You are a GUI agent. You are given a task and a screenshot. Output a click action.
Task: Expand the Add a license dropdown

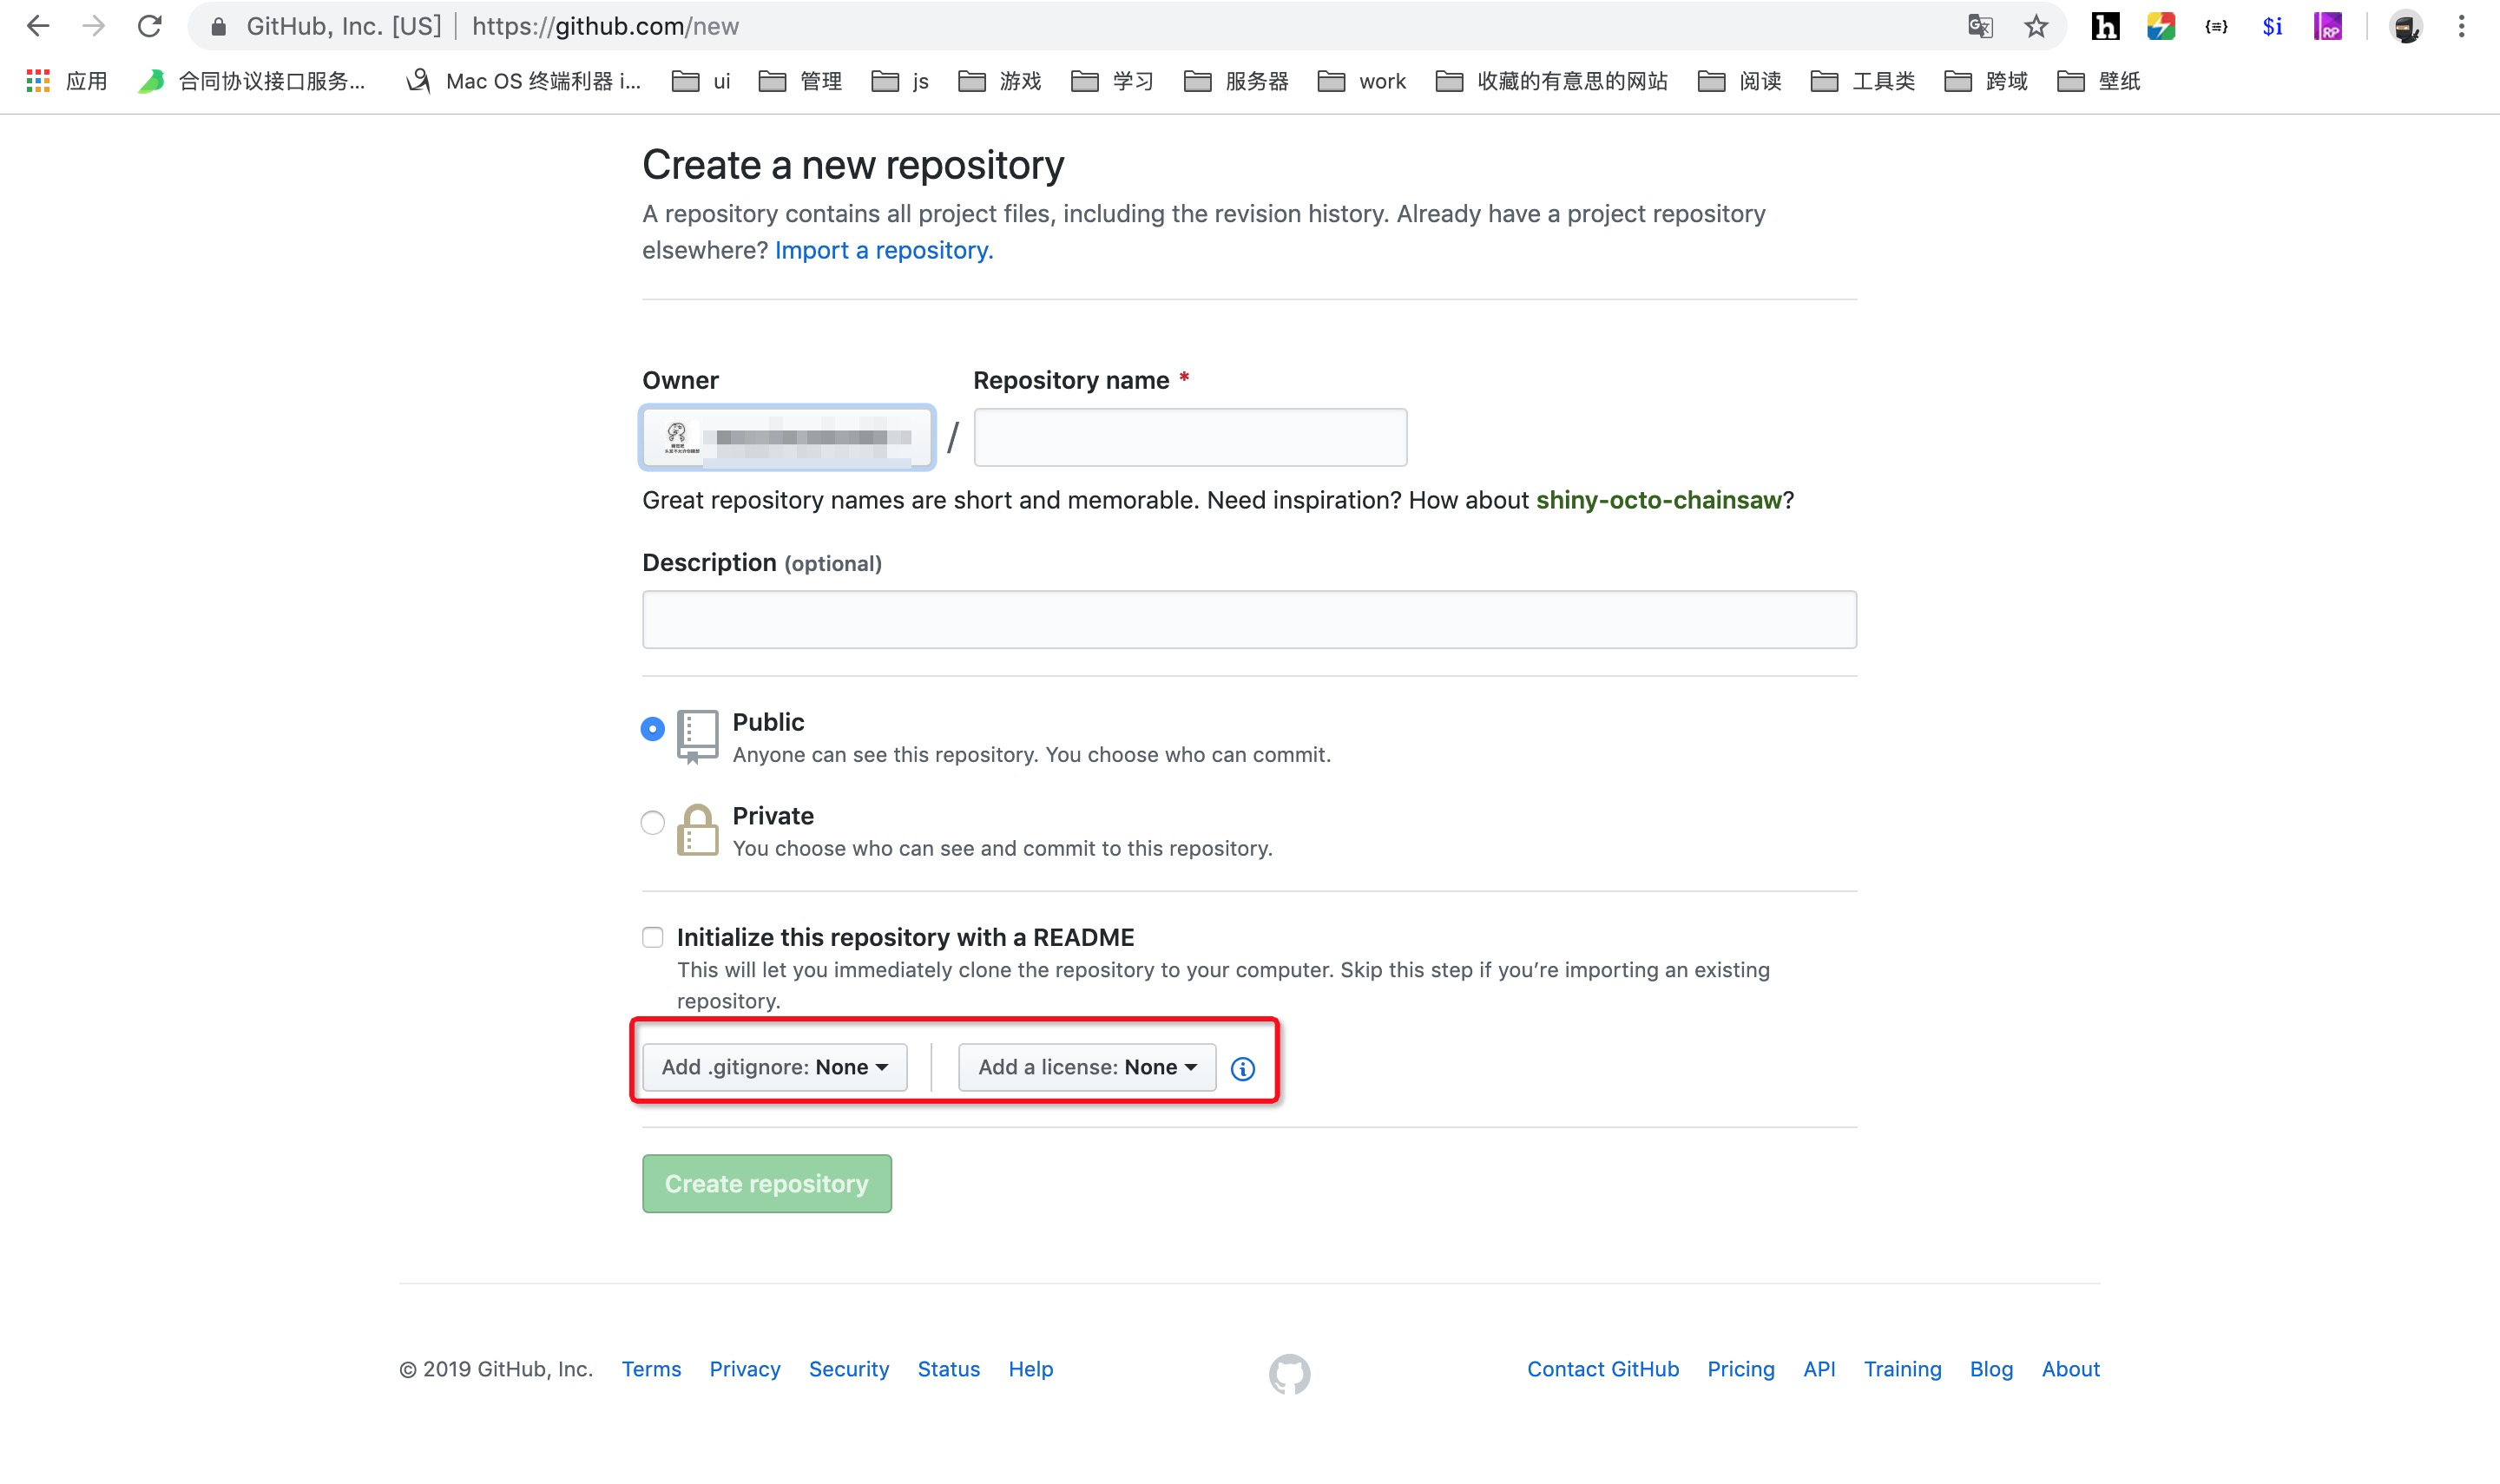coord(1086,1067)
